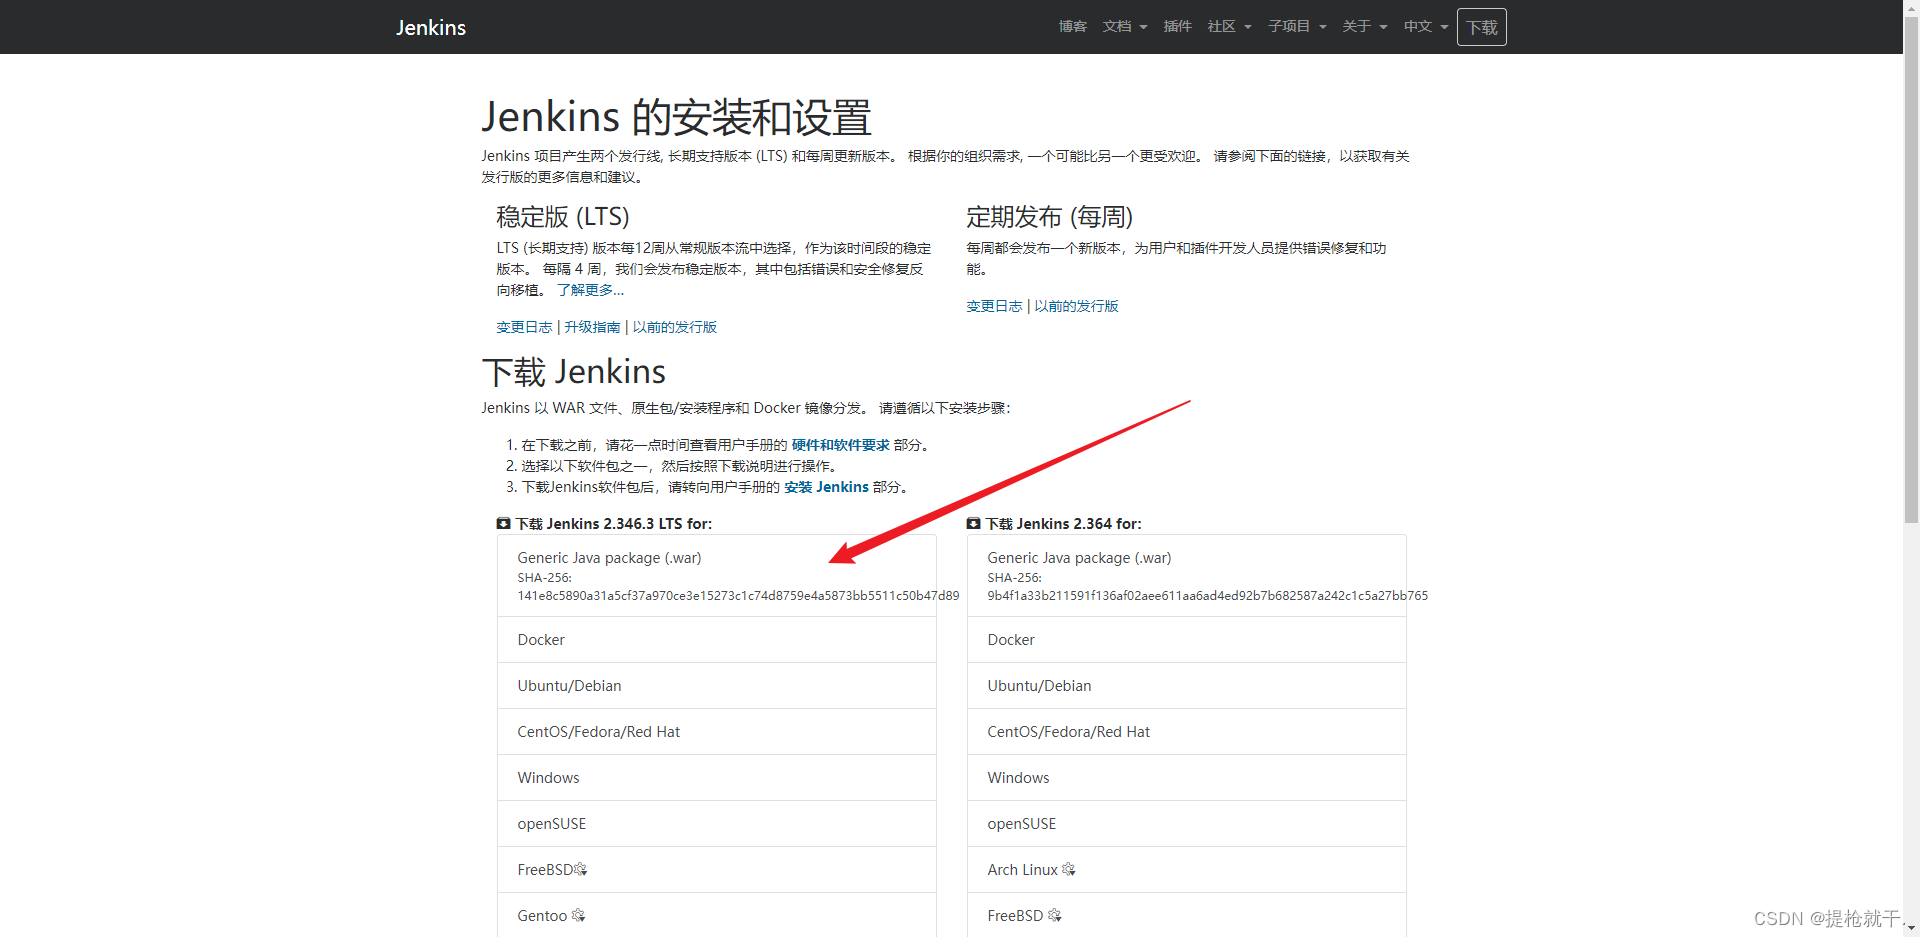Select Ubuntu/Debian under LTS downloads
The height and width of the screenshot is (937, 1920).
click(x=717, y=686)
